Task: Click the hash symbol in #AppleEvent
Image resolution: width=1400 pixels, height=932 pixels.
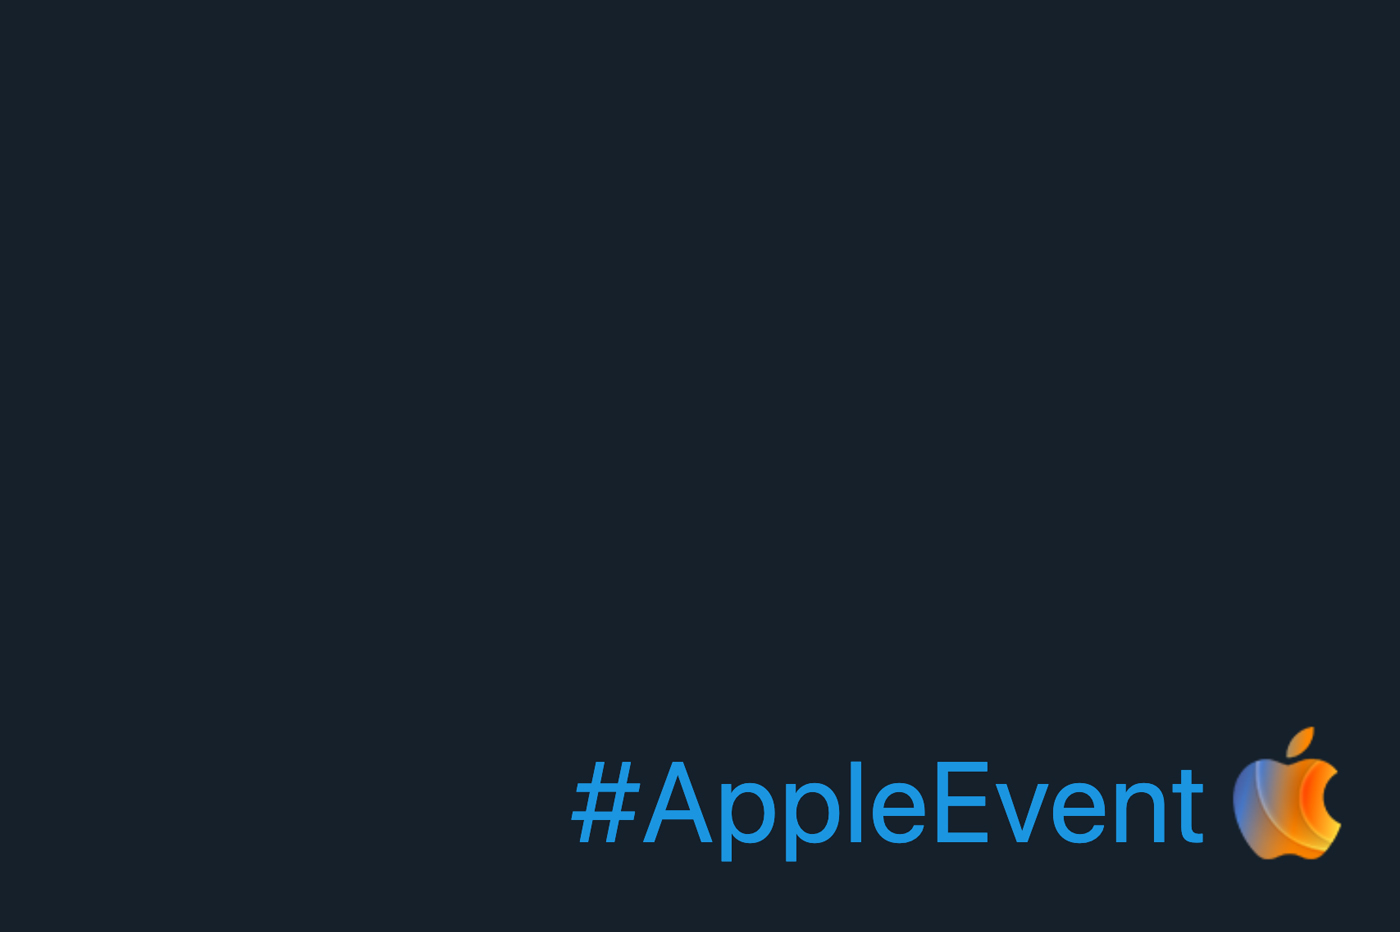Action: (605, 804)
